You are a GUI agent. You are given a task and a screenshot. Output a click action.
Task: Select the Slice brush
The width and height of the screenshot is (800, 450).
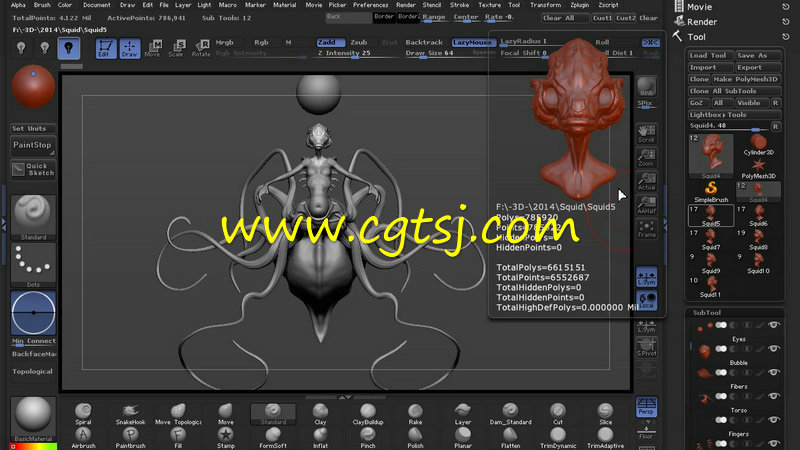click(605, 414)
